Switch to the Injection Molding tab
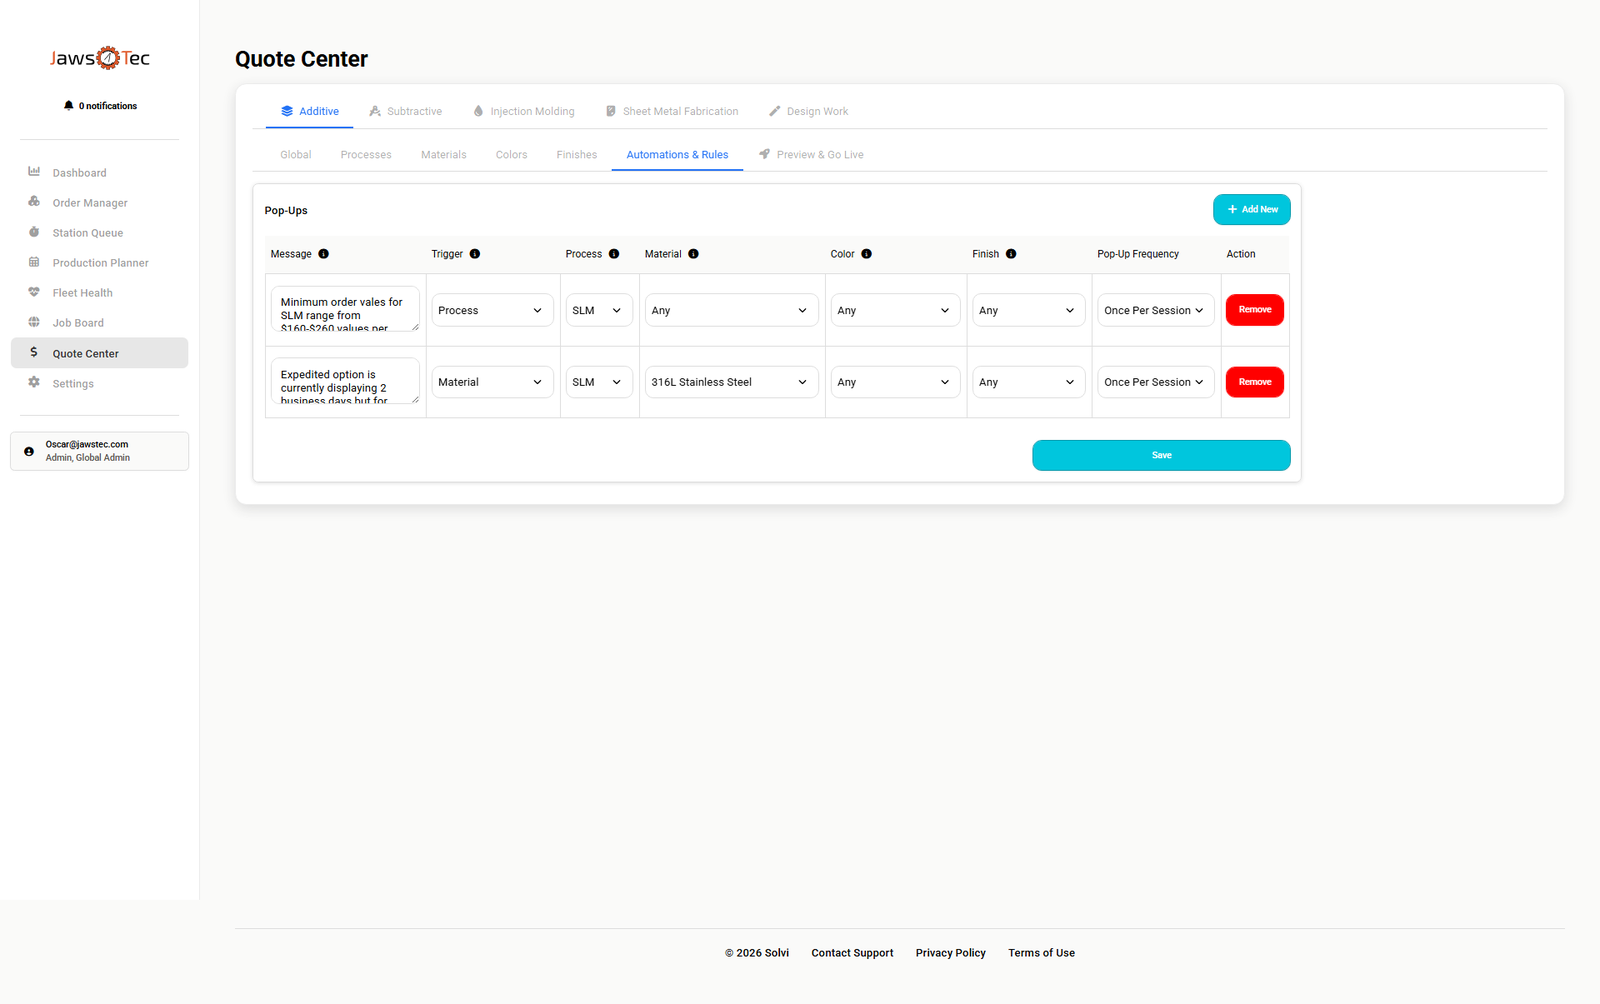 [x=524, y=111]
